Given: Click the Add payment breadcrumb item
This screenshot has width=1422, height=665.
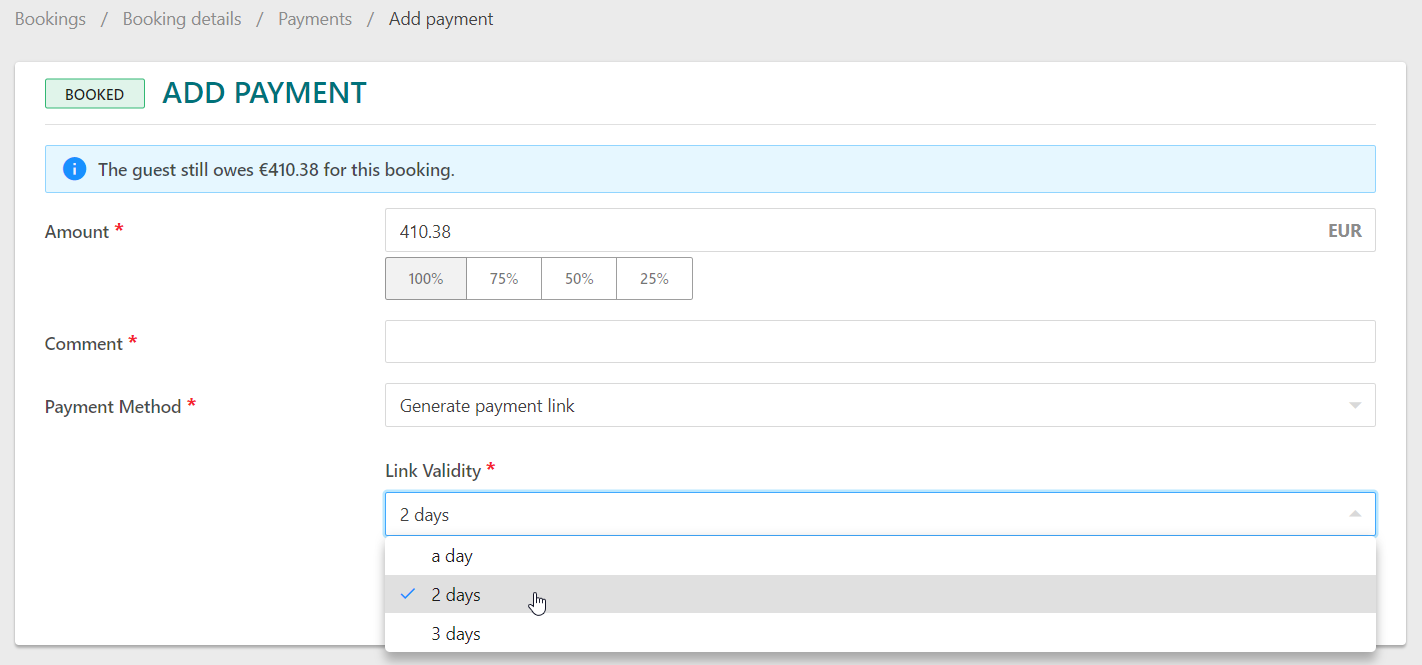Looking at the screenshot, I should point(441,19).
